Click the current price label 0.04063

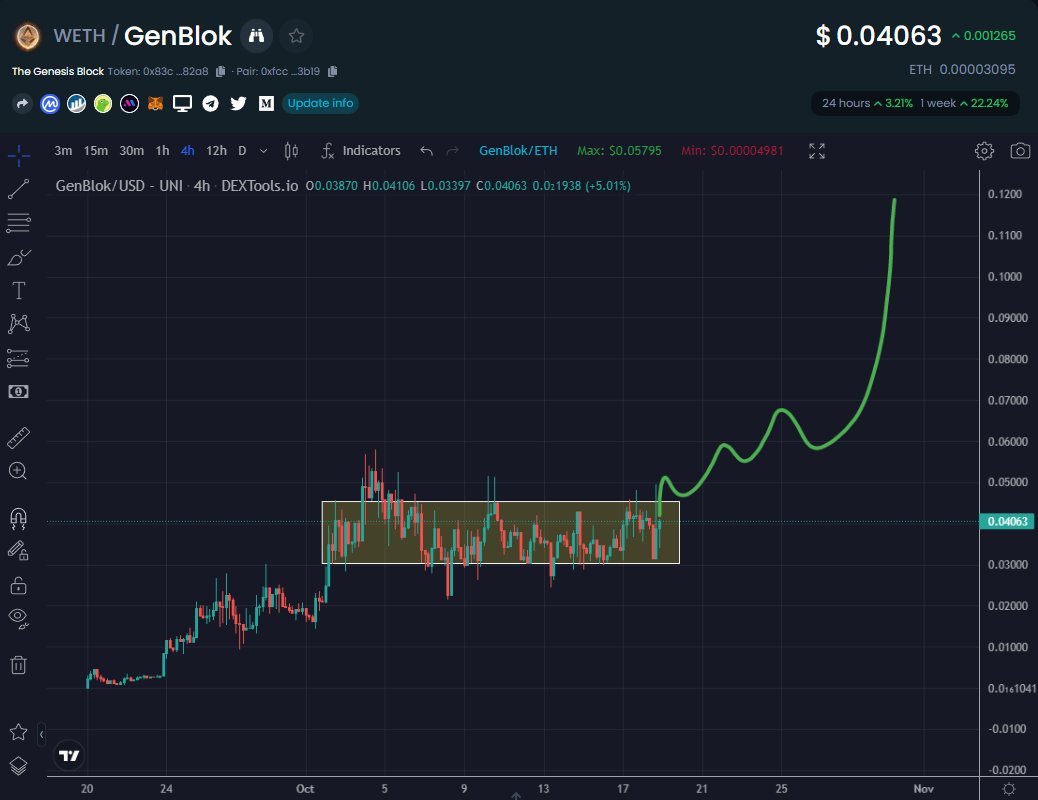click(1007, 521)
